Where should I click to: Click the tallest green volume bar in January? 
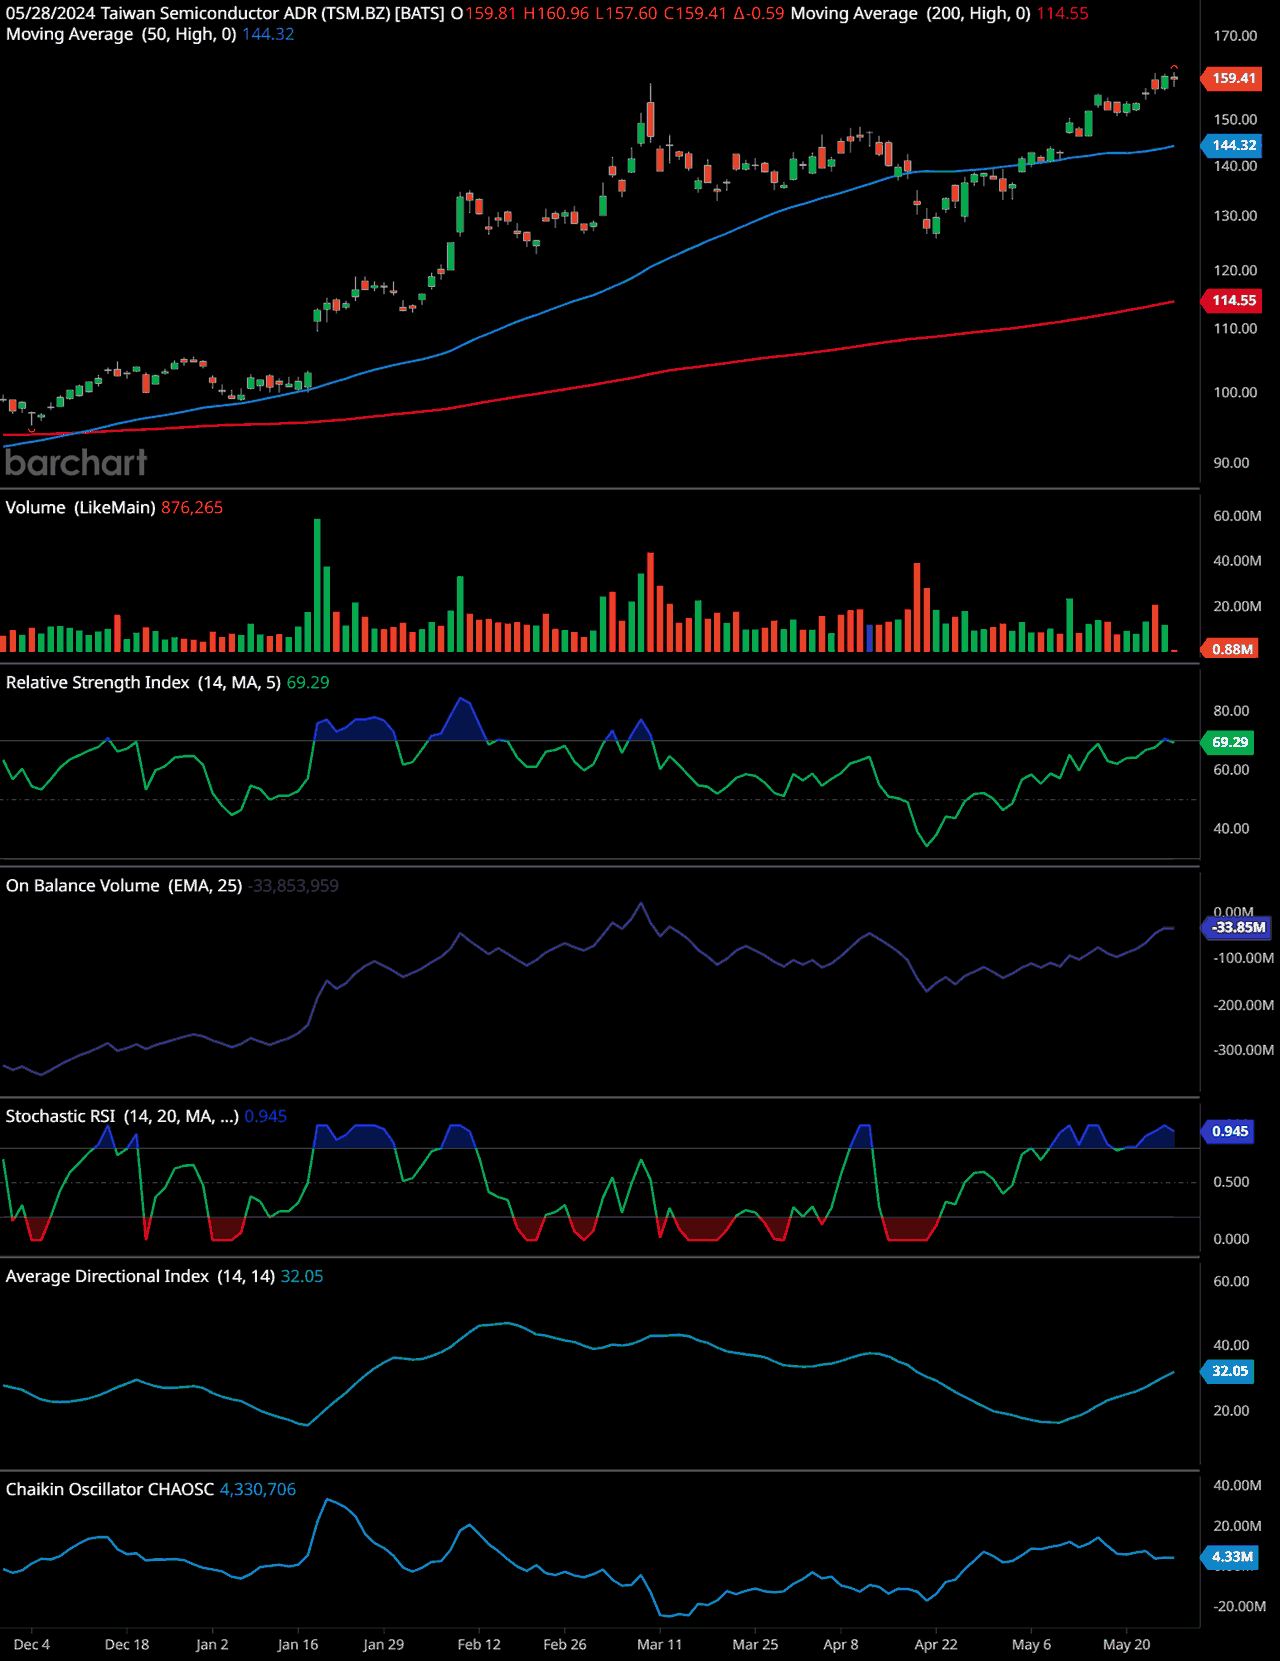coord(317,585)
